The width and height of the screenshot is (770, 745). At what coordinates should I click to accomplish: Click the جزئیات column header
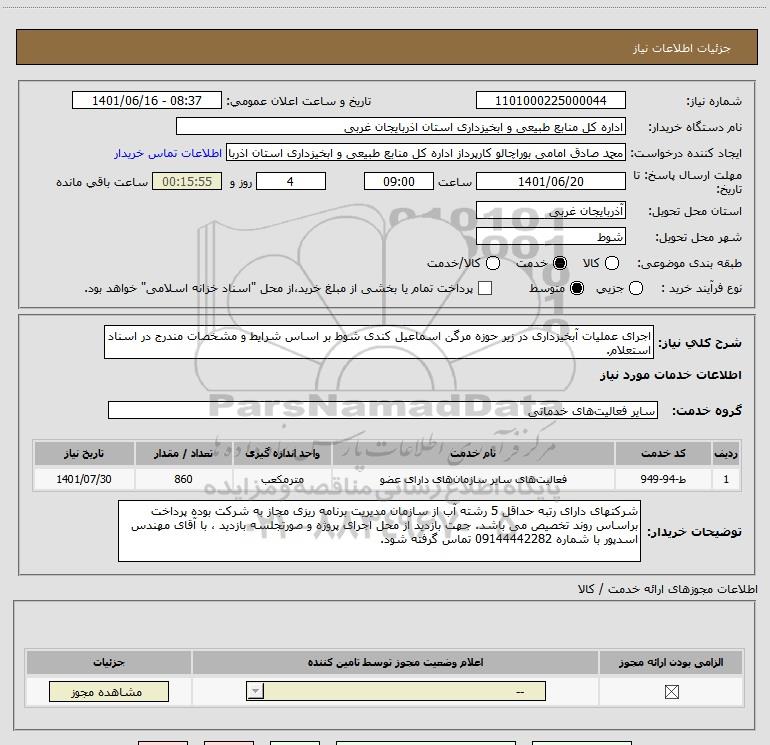tap(109, 662)
